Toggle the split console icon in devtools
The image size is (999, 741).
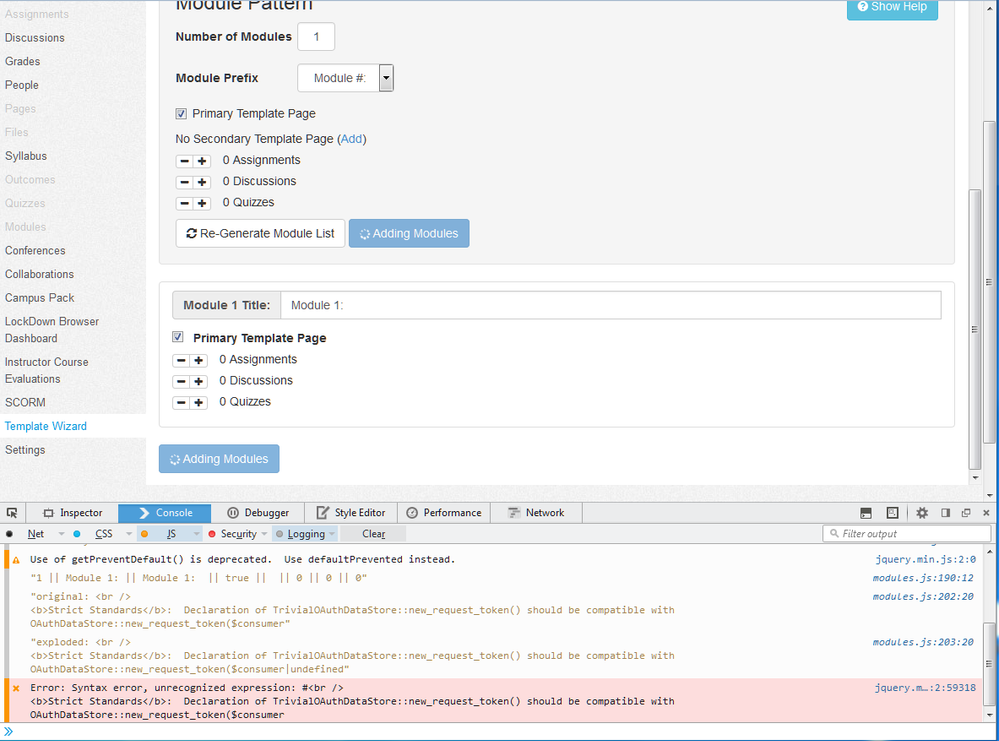coord(866,513)
